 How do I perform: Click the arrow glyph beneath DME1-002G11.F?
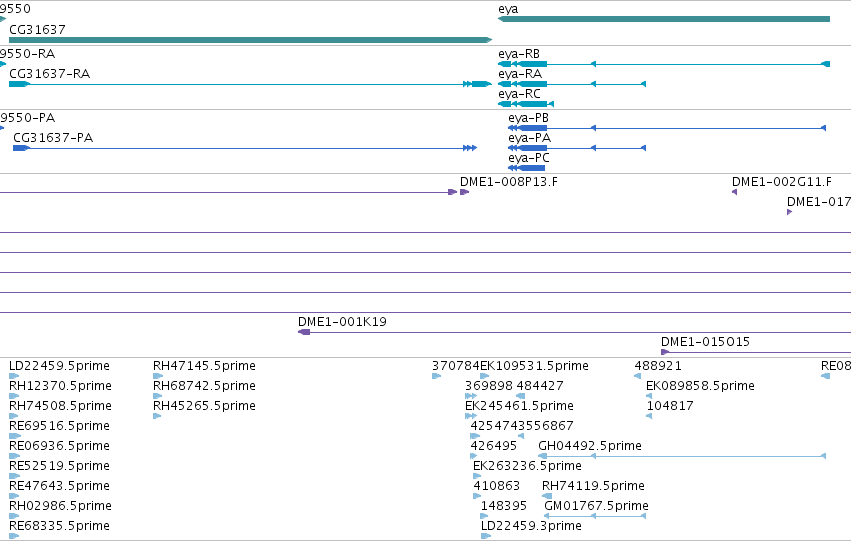734,192
